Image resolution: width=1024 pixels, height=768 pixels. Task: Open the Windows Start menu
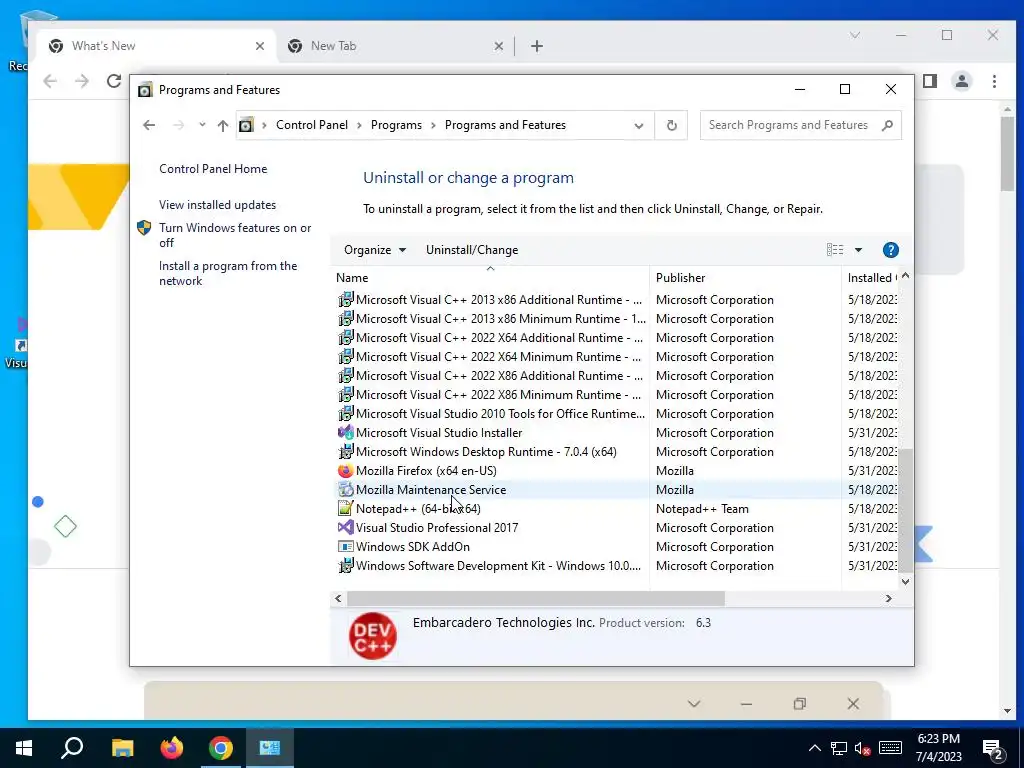(24, 748)
